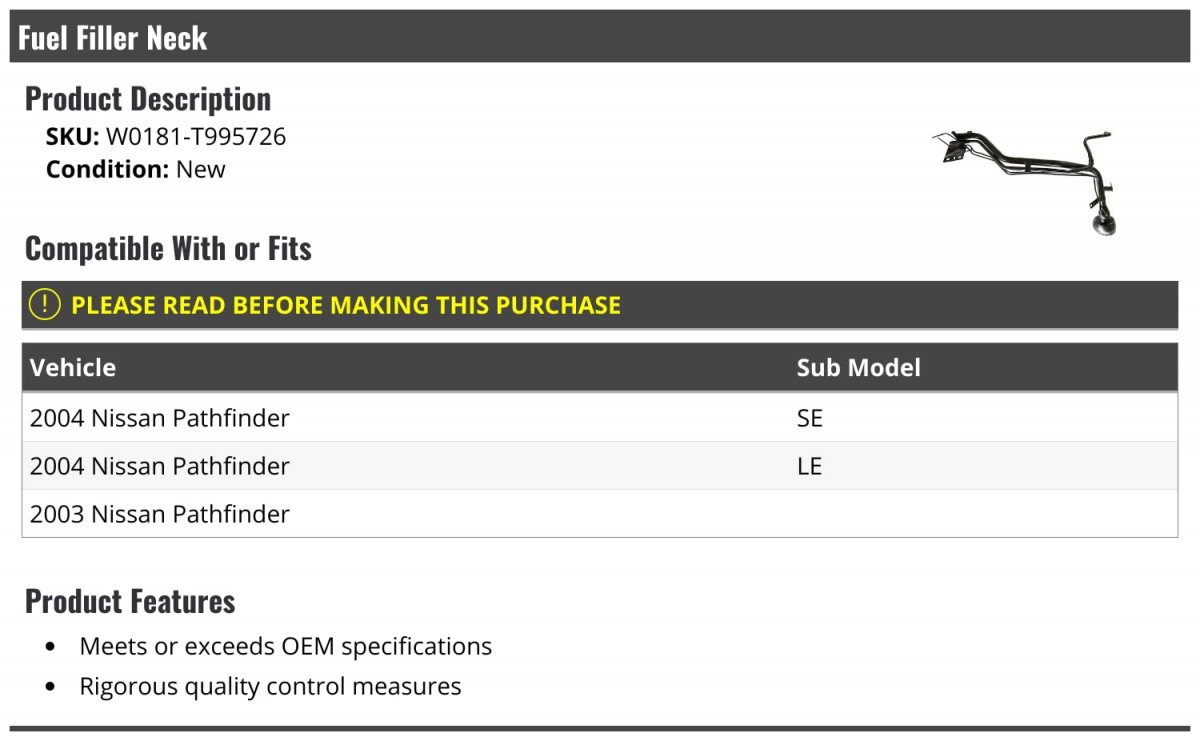Open the fuel filler neck product image

pyautogui.click(x=1026, y=182)
